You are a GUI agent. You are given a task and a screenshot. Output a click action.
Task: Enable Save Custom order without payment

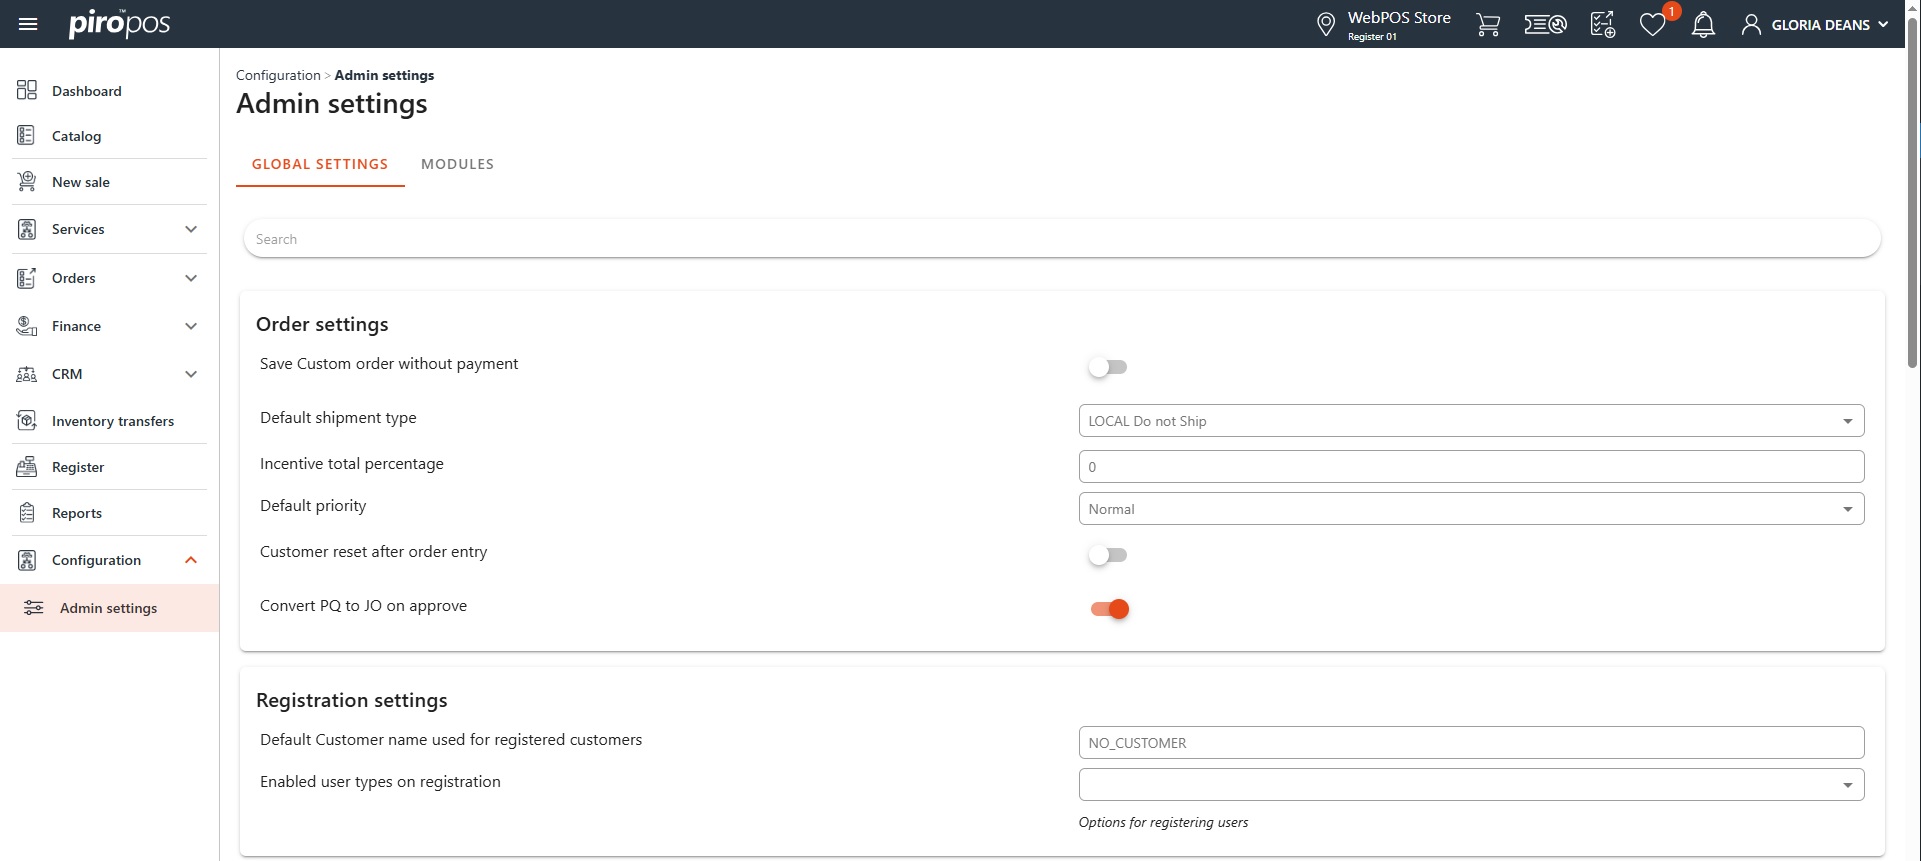click(x=1108, y=367)
